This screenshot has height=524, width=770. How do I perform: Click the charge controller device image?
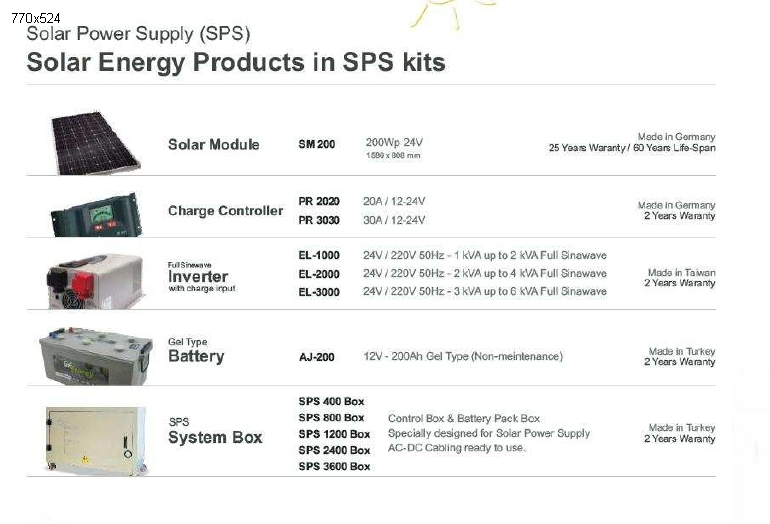96,215
